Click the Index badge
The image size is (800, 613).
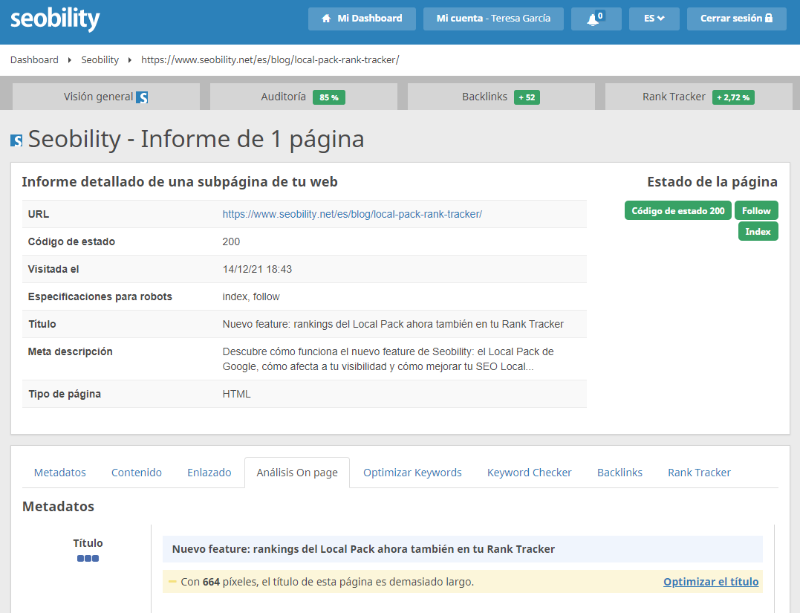tap(758, 232)
